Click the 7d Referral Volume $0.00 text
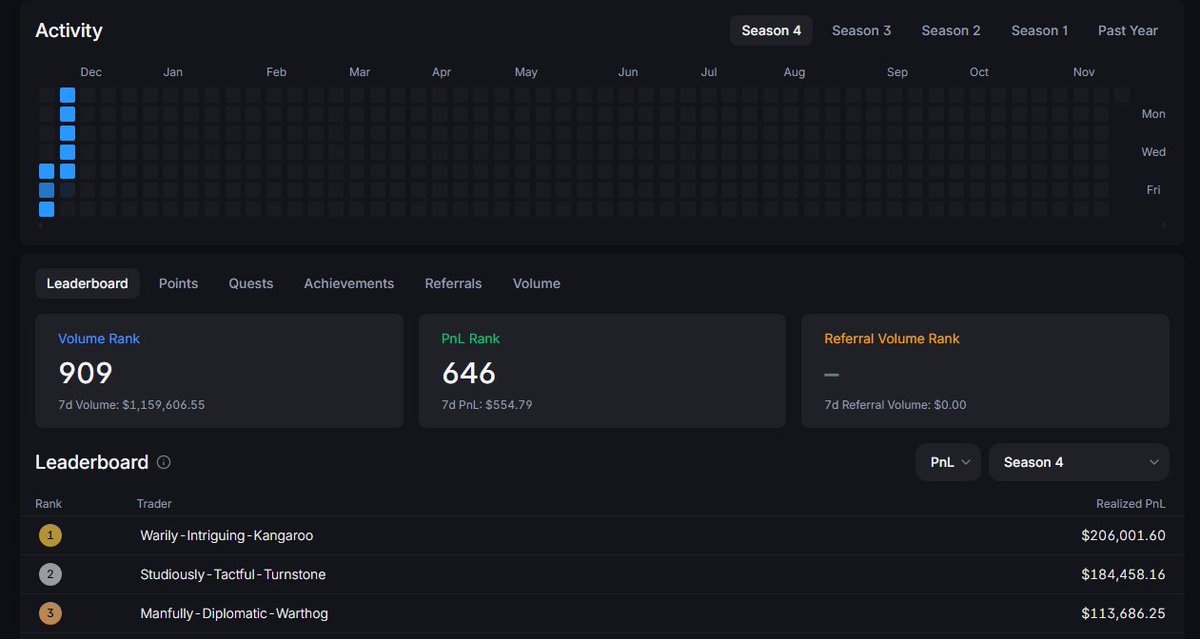Image resolution: width=1200 pixels, height=639 pixels. [895, 405]
